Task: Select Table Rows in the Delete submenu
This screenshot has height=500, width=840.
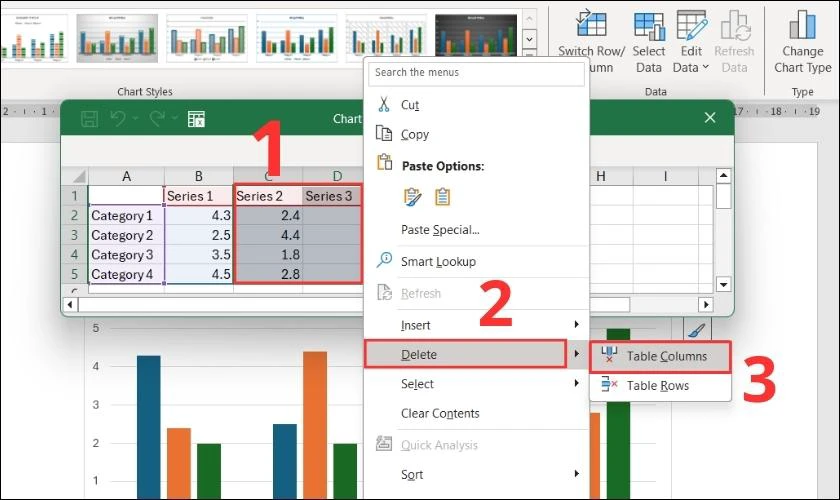Action: (661, 385)
